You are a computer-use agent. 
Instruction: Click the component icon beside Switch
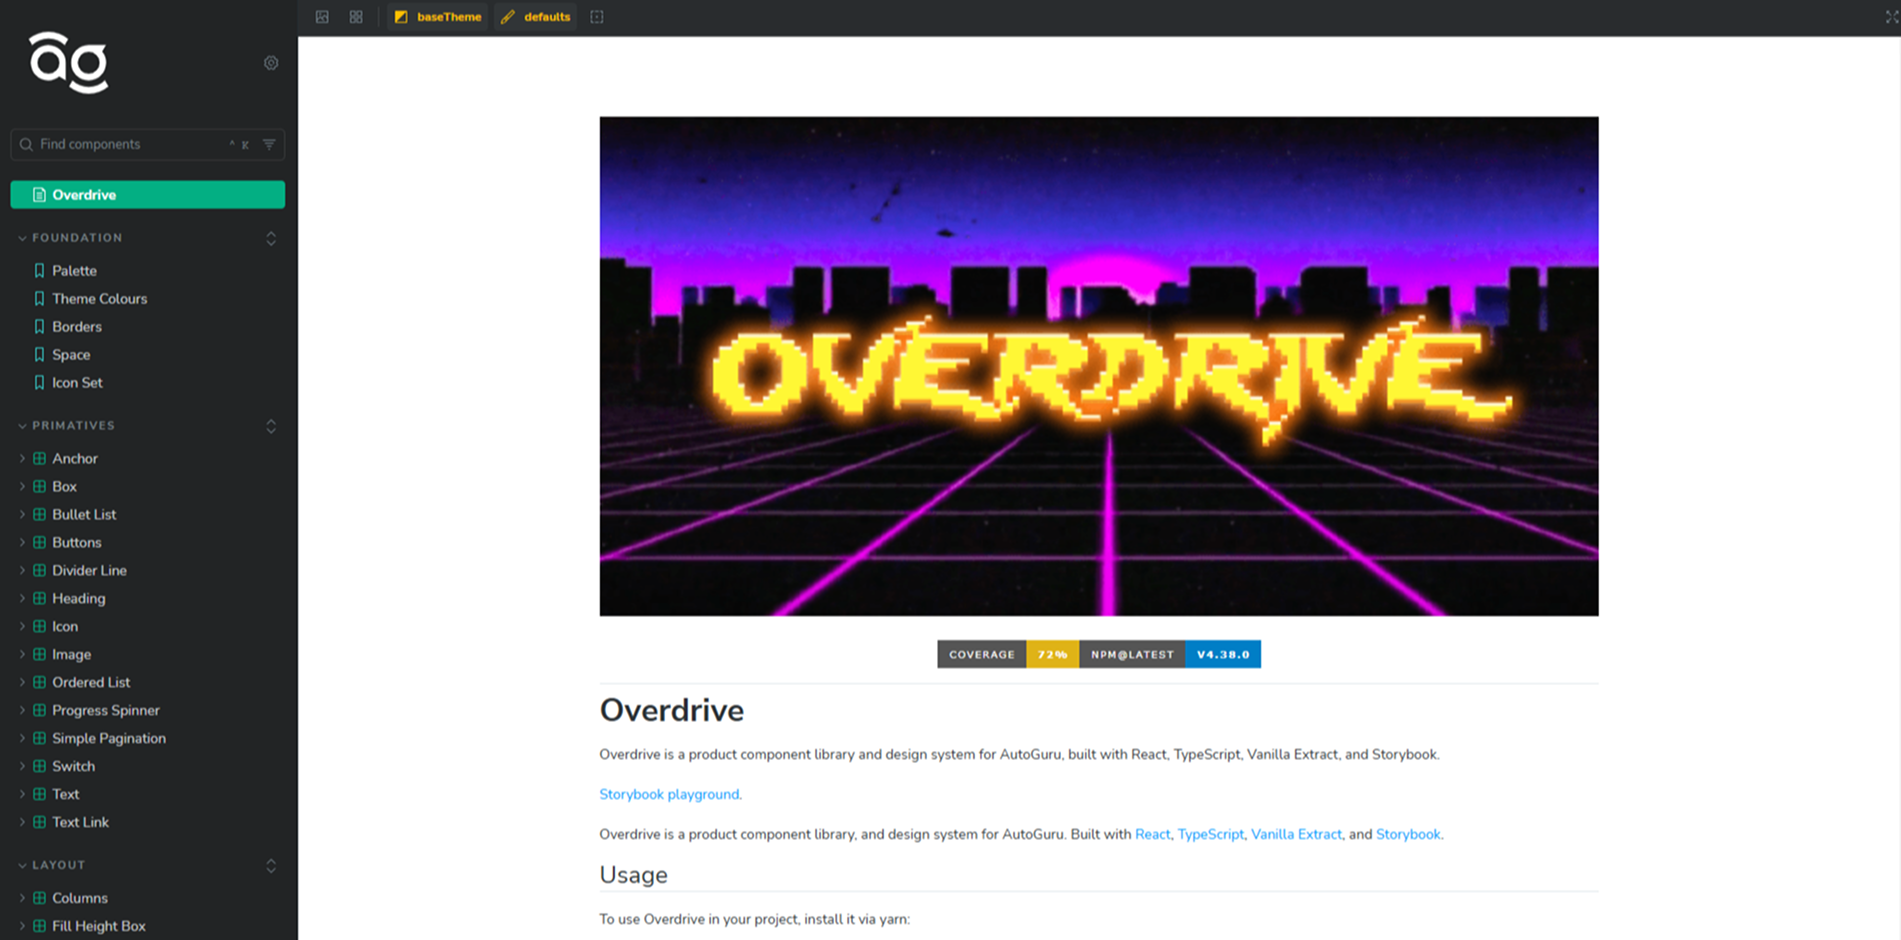pos(39,767)
